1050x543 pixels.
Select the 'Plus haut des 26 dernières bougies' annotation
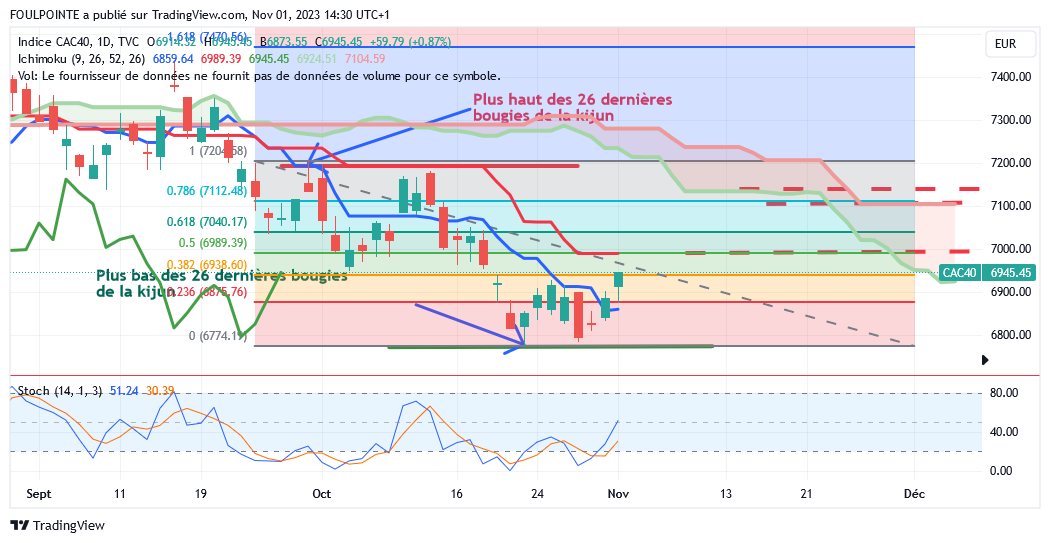(573, 108)
